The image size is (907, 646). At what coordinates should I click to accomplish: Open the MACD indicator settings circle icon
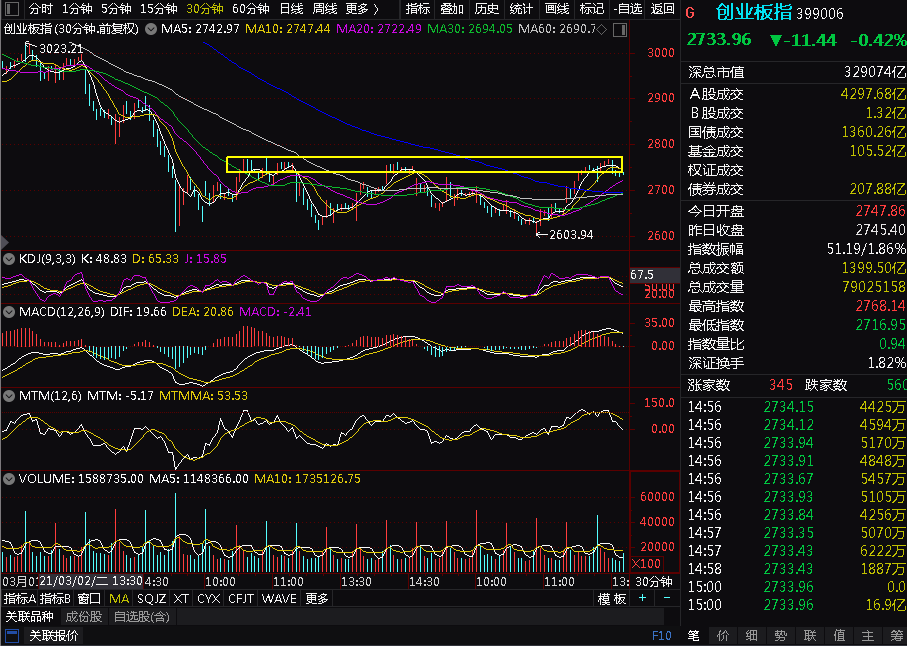(x=9, y=312)
